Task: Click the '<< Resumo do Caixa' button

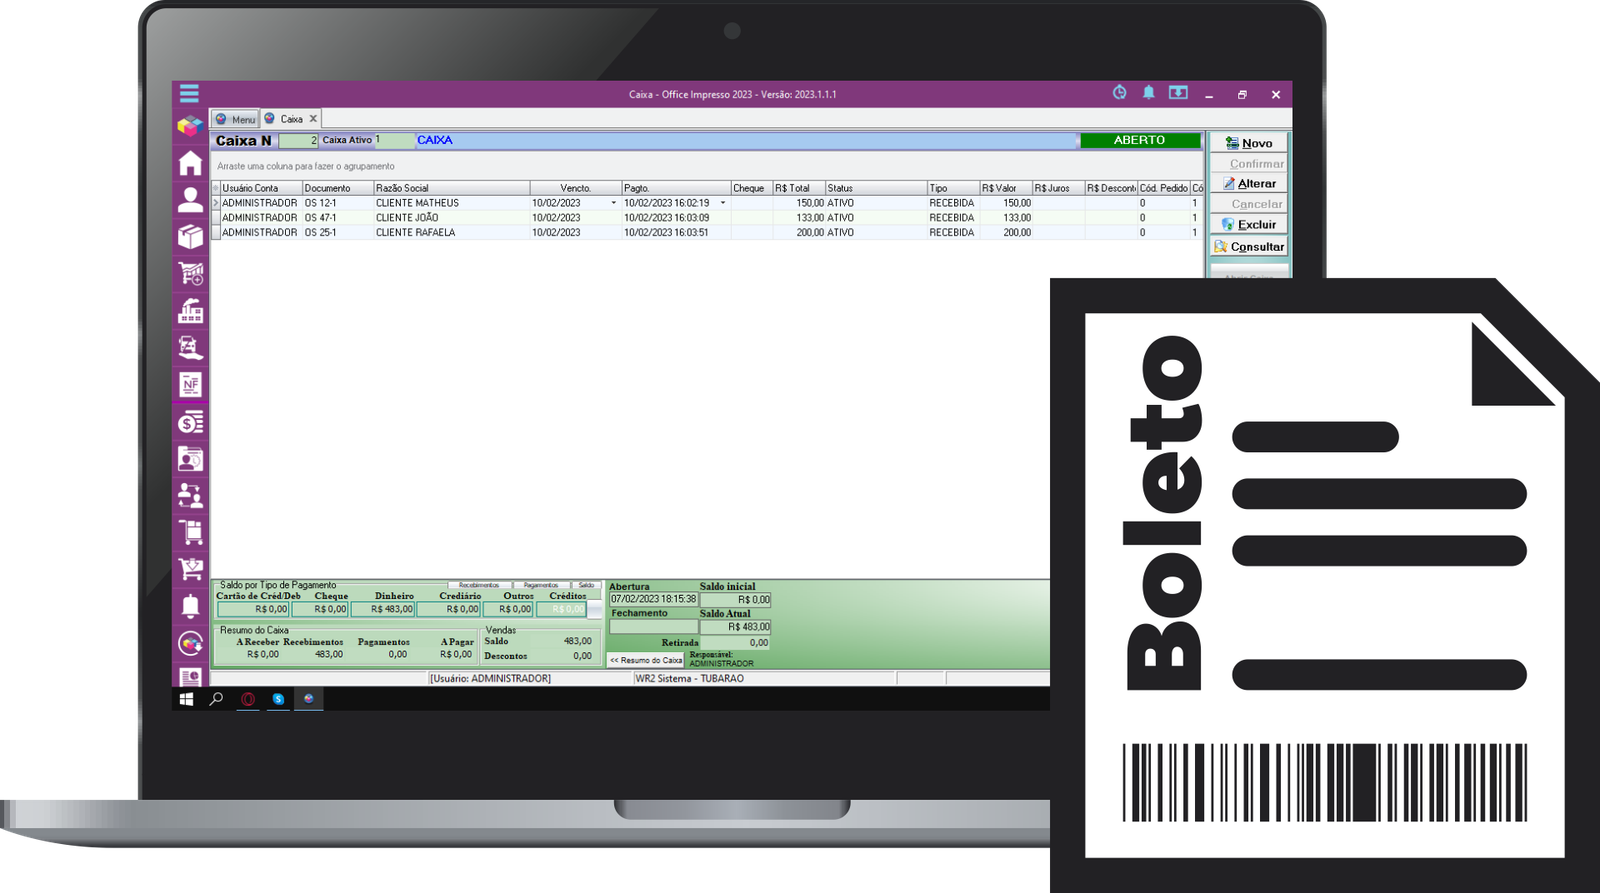Action: (646, 660)
